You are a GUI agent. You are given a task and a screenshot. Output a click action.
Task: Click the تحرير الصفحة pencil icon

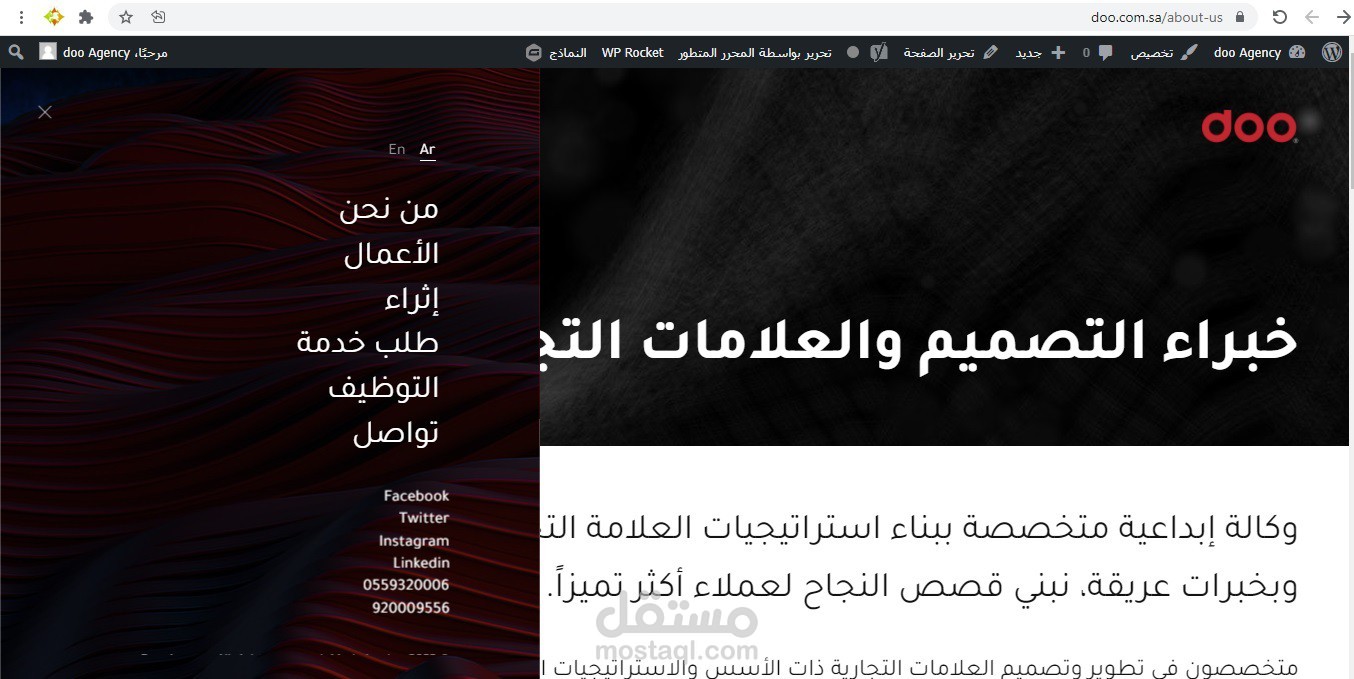coord(990,52)
